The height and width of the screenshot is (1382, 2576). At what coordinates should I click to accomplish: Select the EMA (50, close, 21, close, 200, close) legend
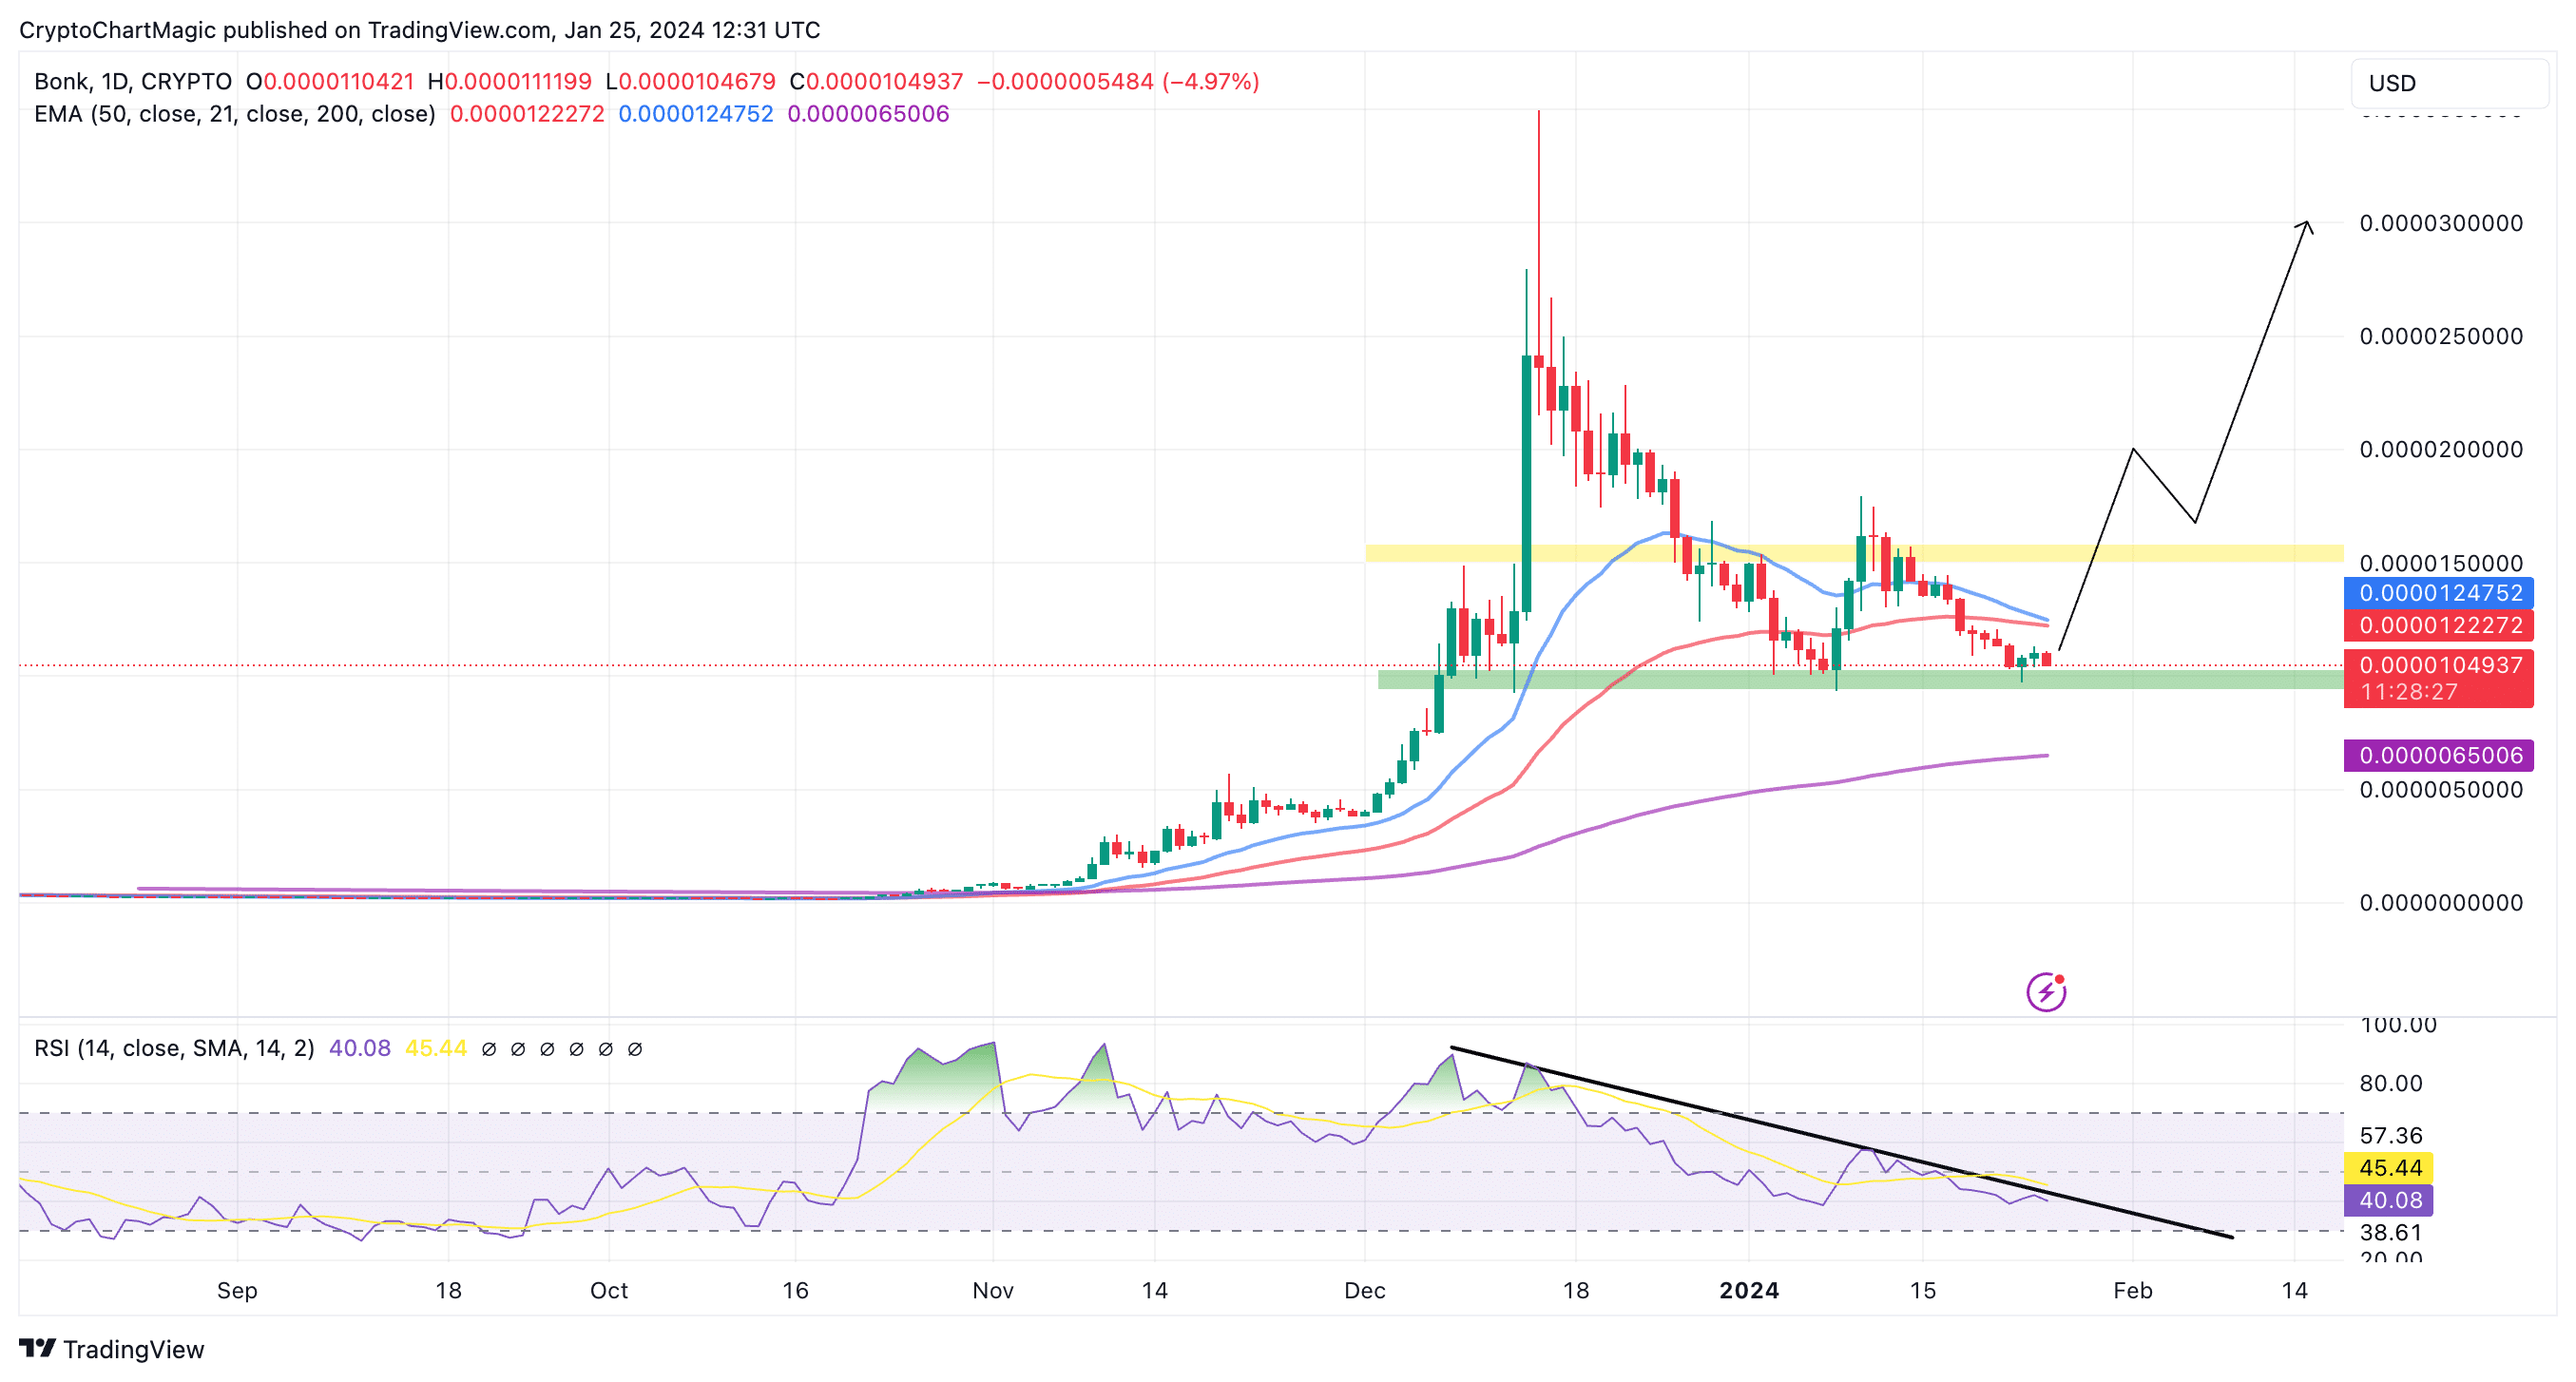(x=235, y=114)
